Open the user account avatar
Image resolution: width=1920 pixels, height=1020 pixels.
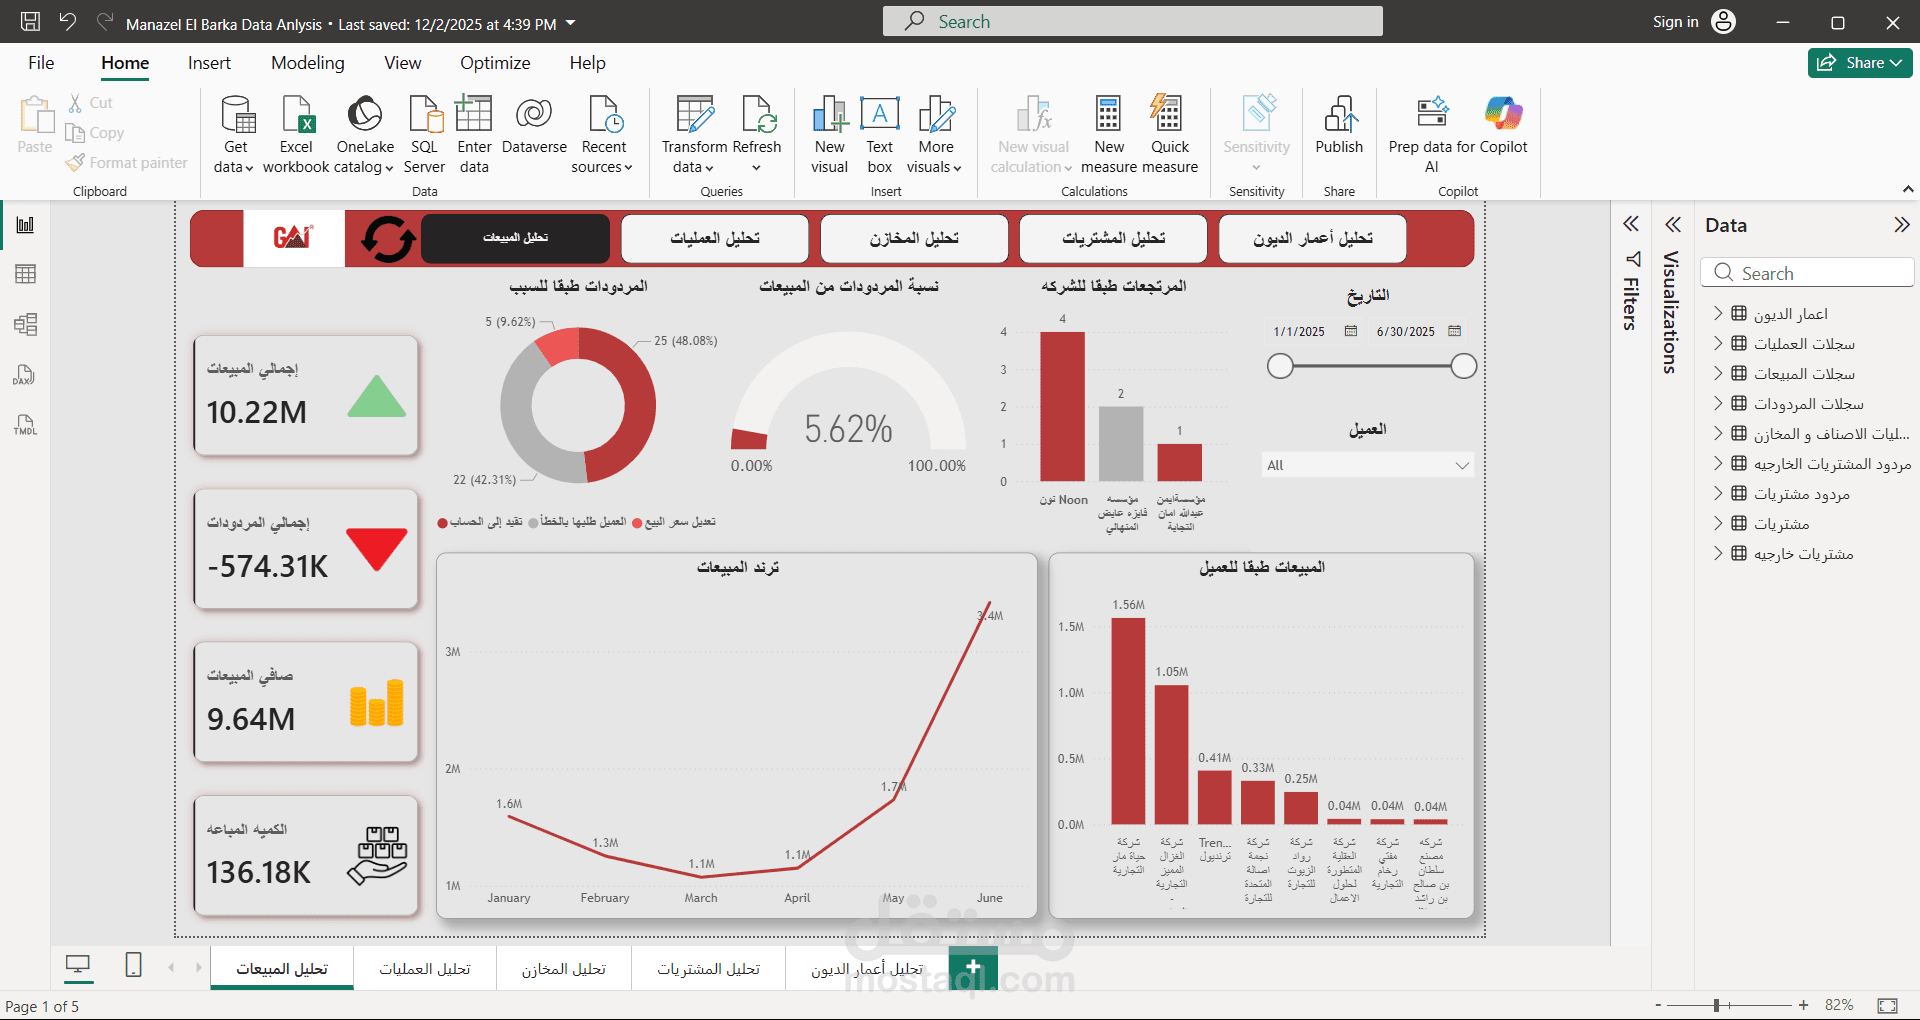click(x=1724, y=22)
